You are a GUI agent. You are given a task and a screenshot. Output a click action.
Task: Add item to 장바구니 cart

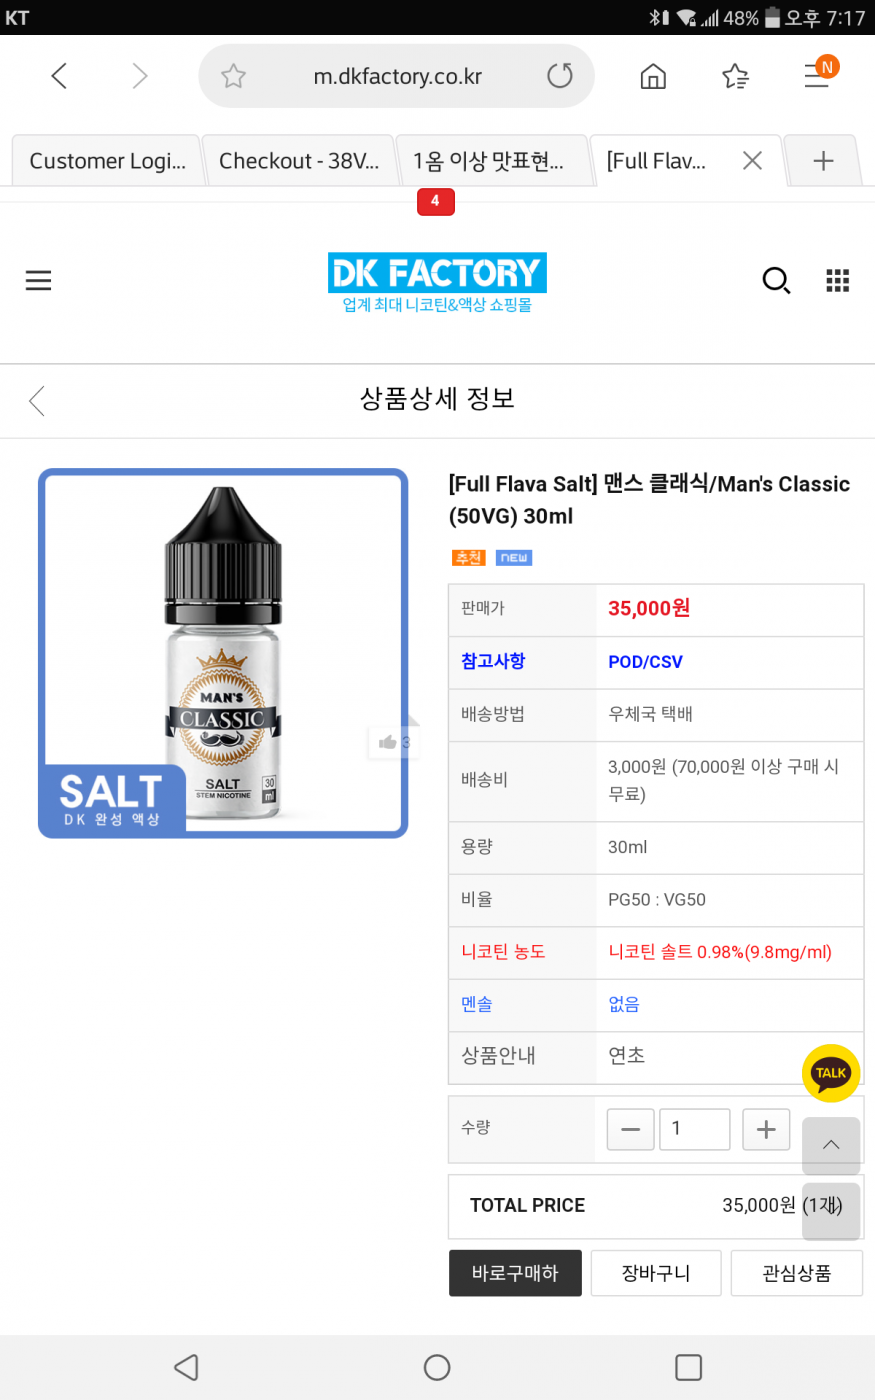click(656, 1273)
